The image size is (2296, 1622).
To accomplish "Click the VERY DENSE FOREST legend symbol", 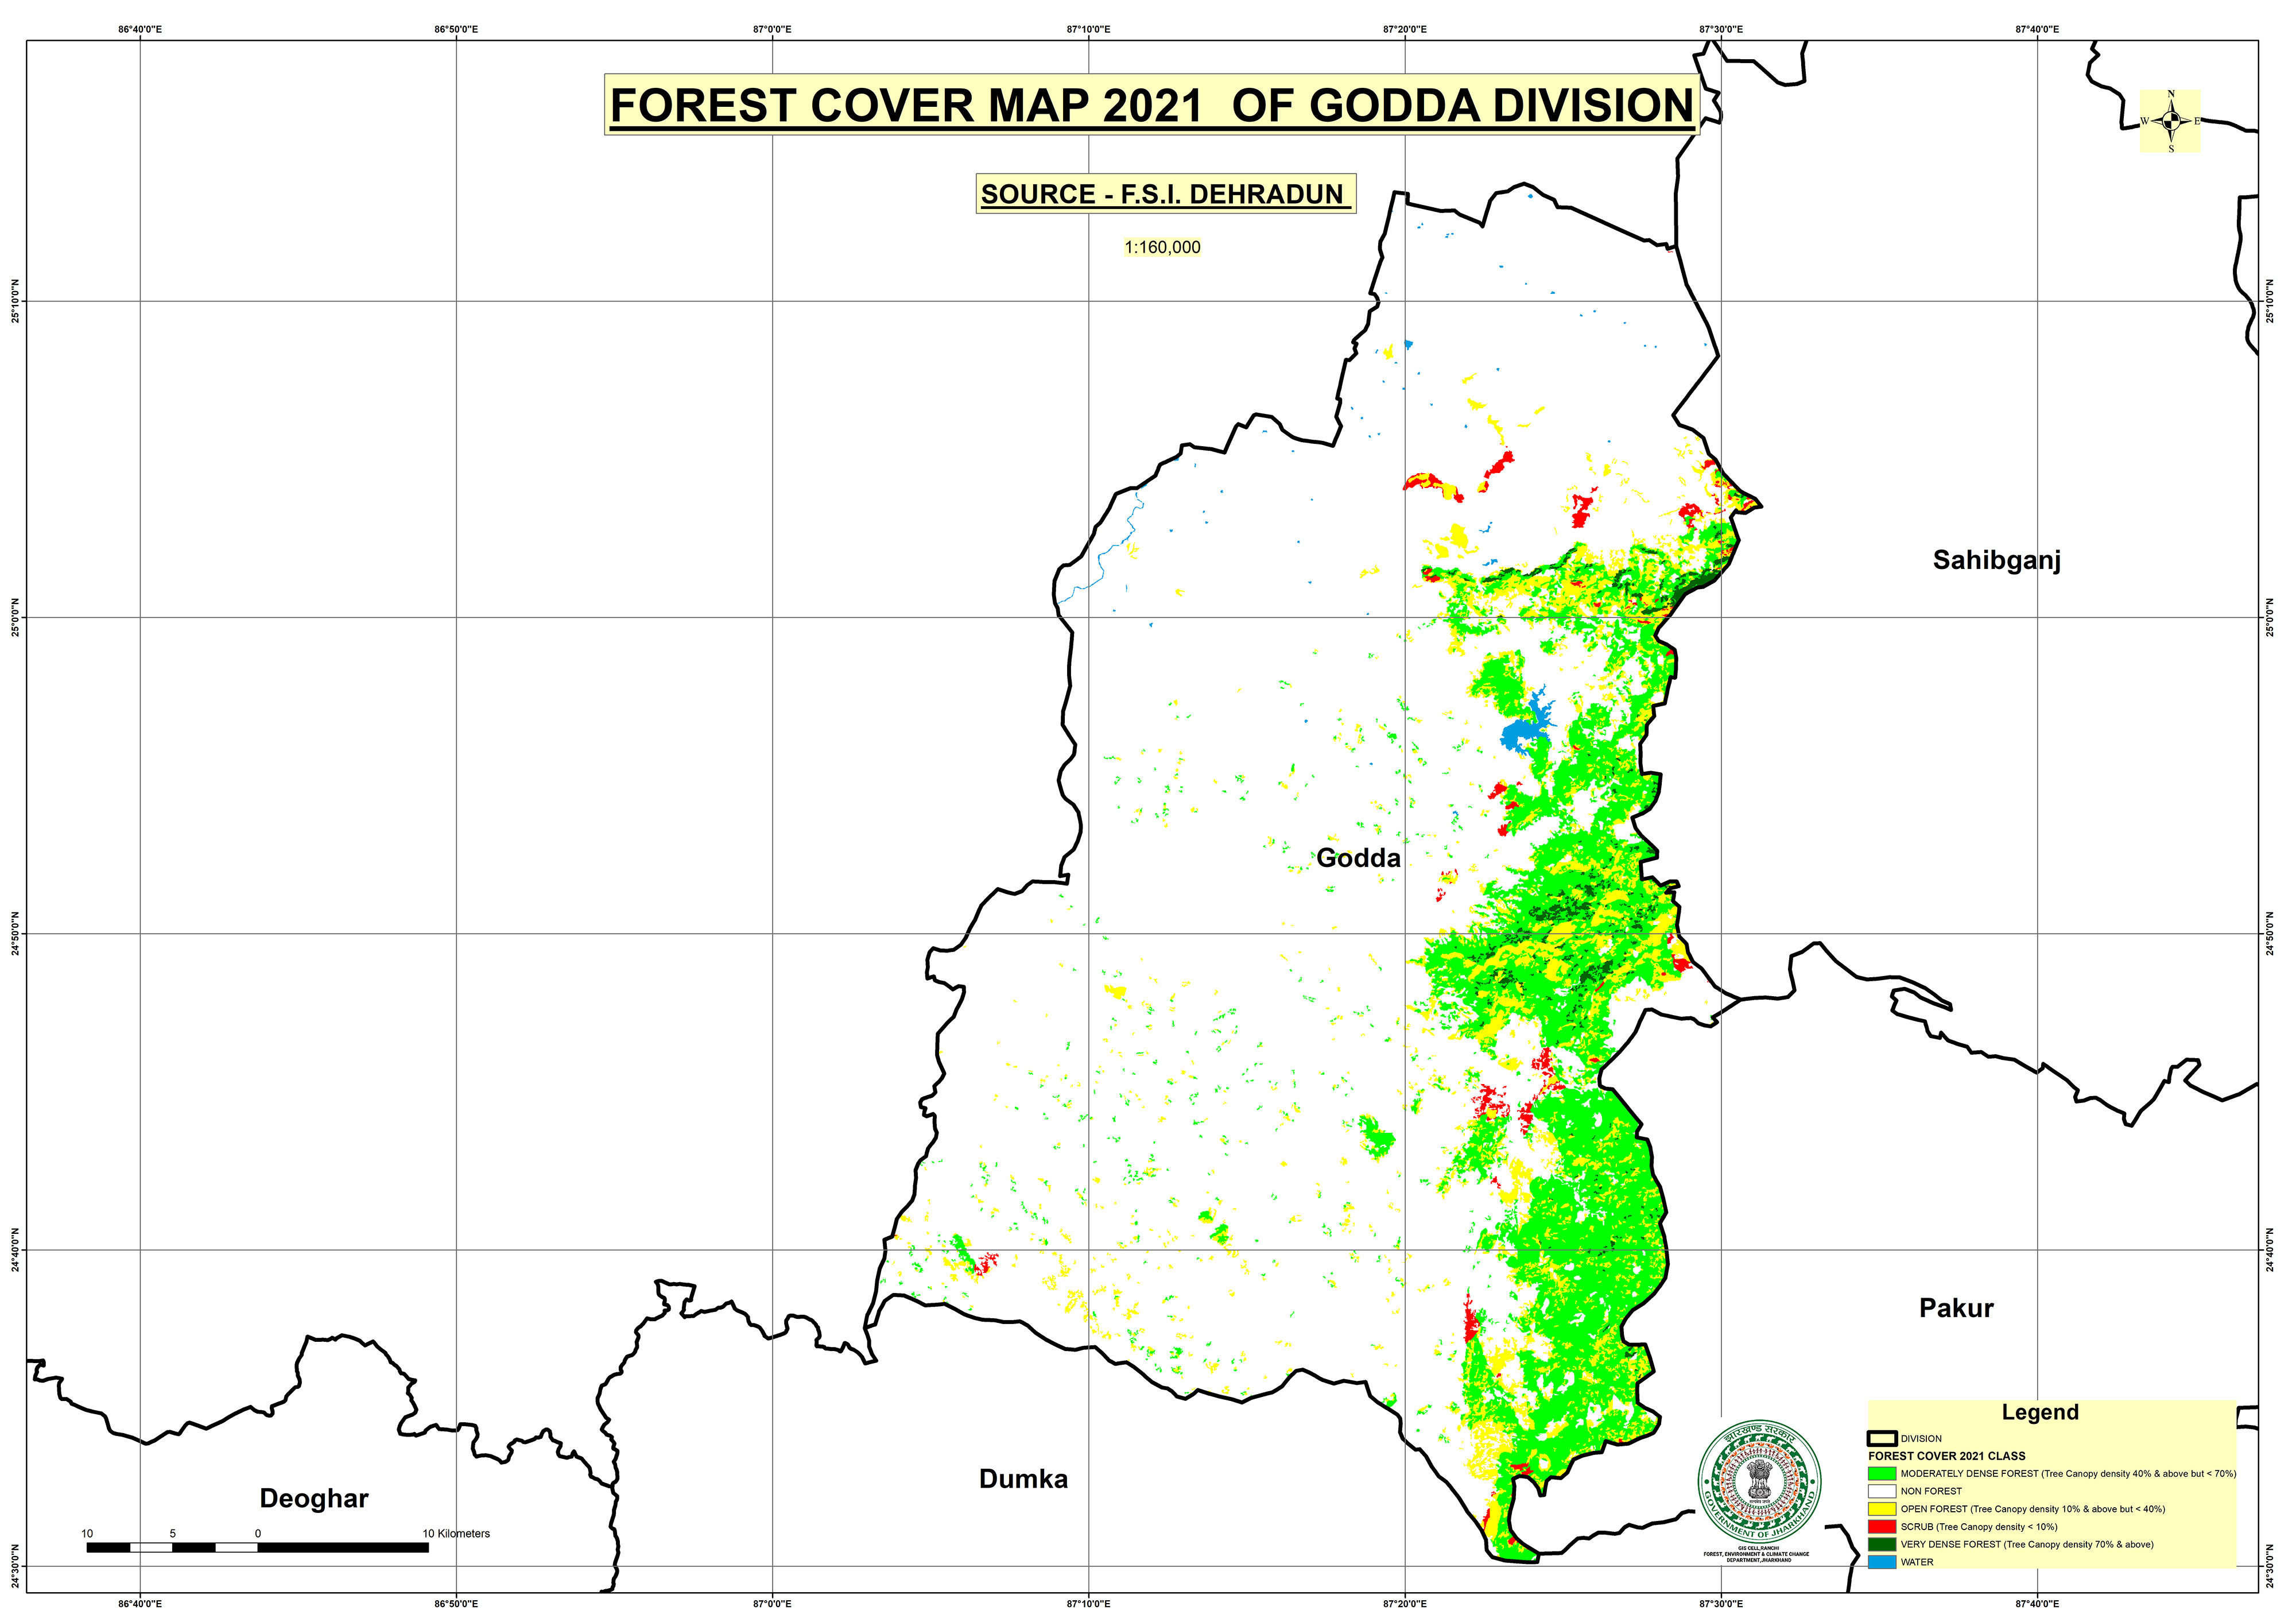I will click(x=1882, y=1544).
